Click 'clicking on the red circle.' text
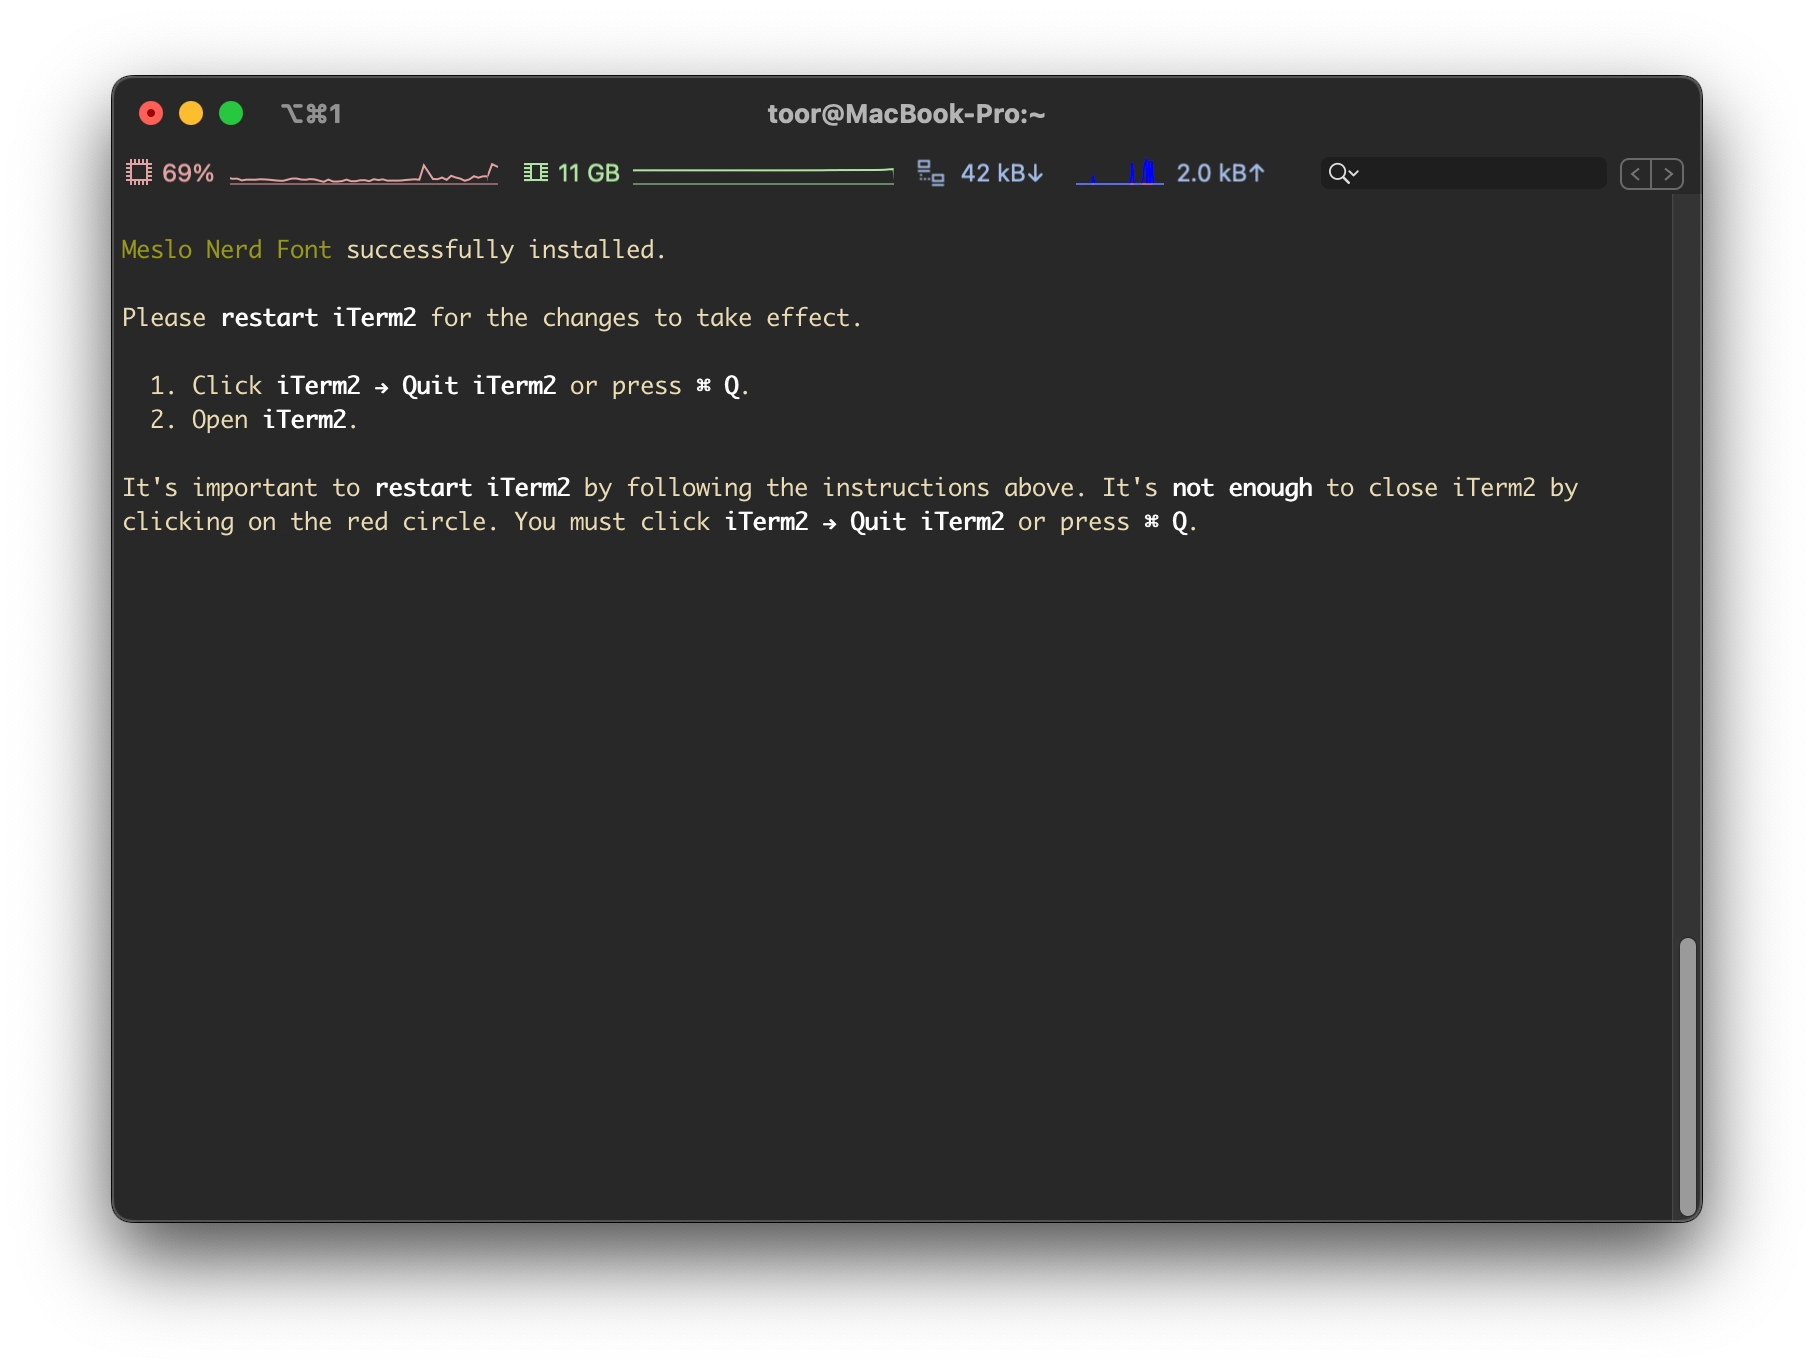 (x=310, y=522)
